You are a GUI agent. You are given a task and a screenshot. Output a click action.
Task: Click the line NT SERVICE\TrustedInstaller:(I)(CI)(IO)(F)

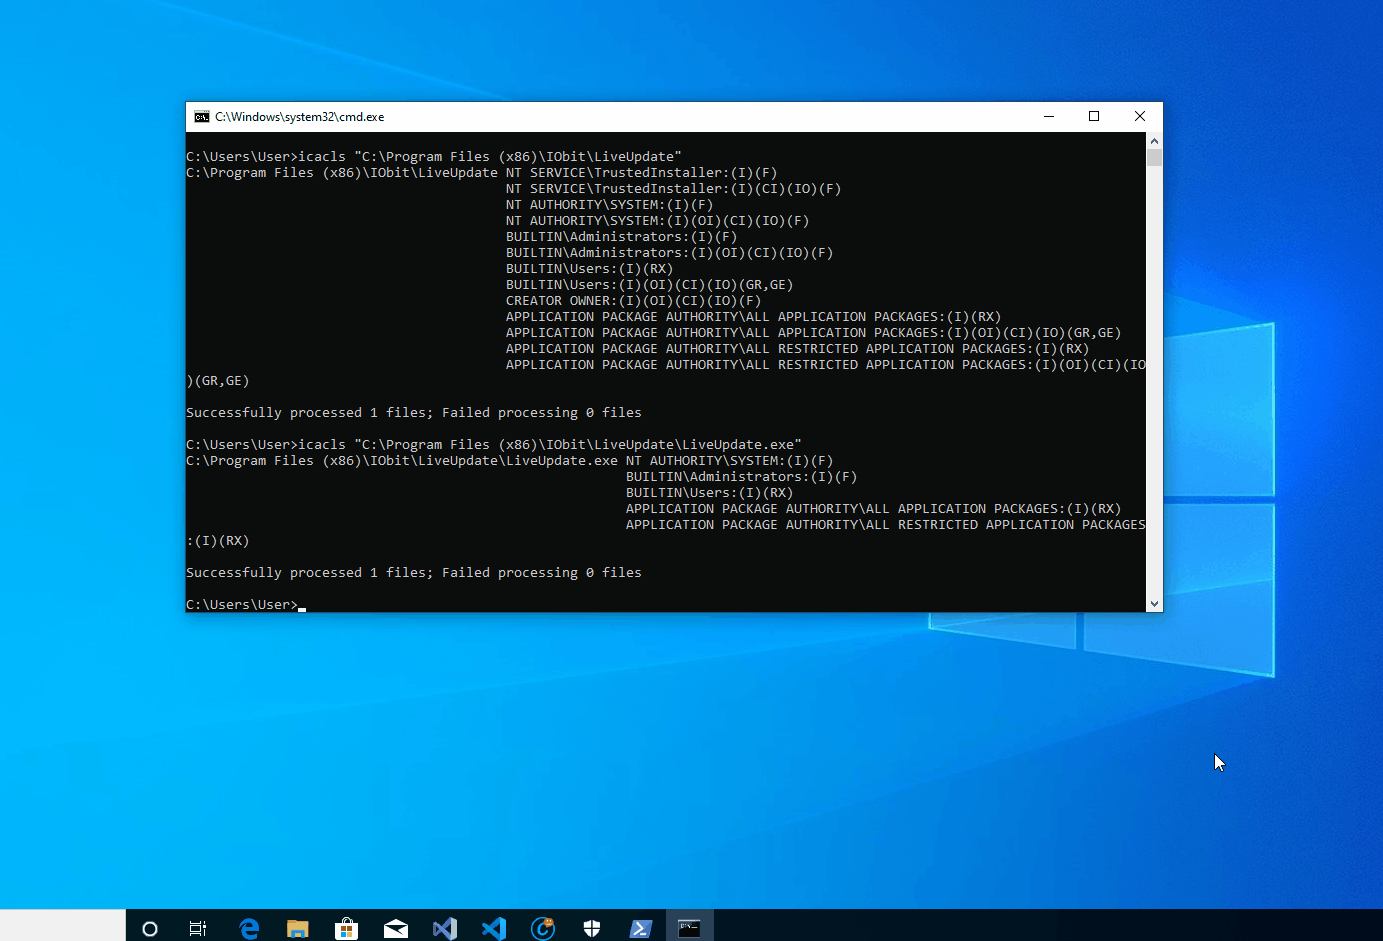click(x=673, y=189)
